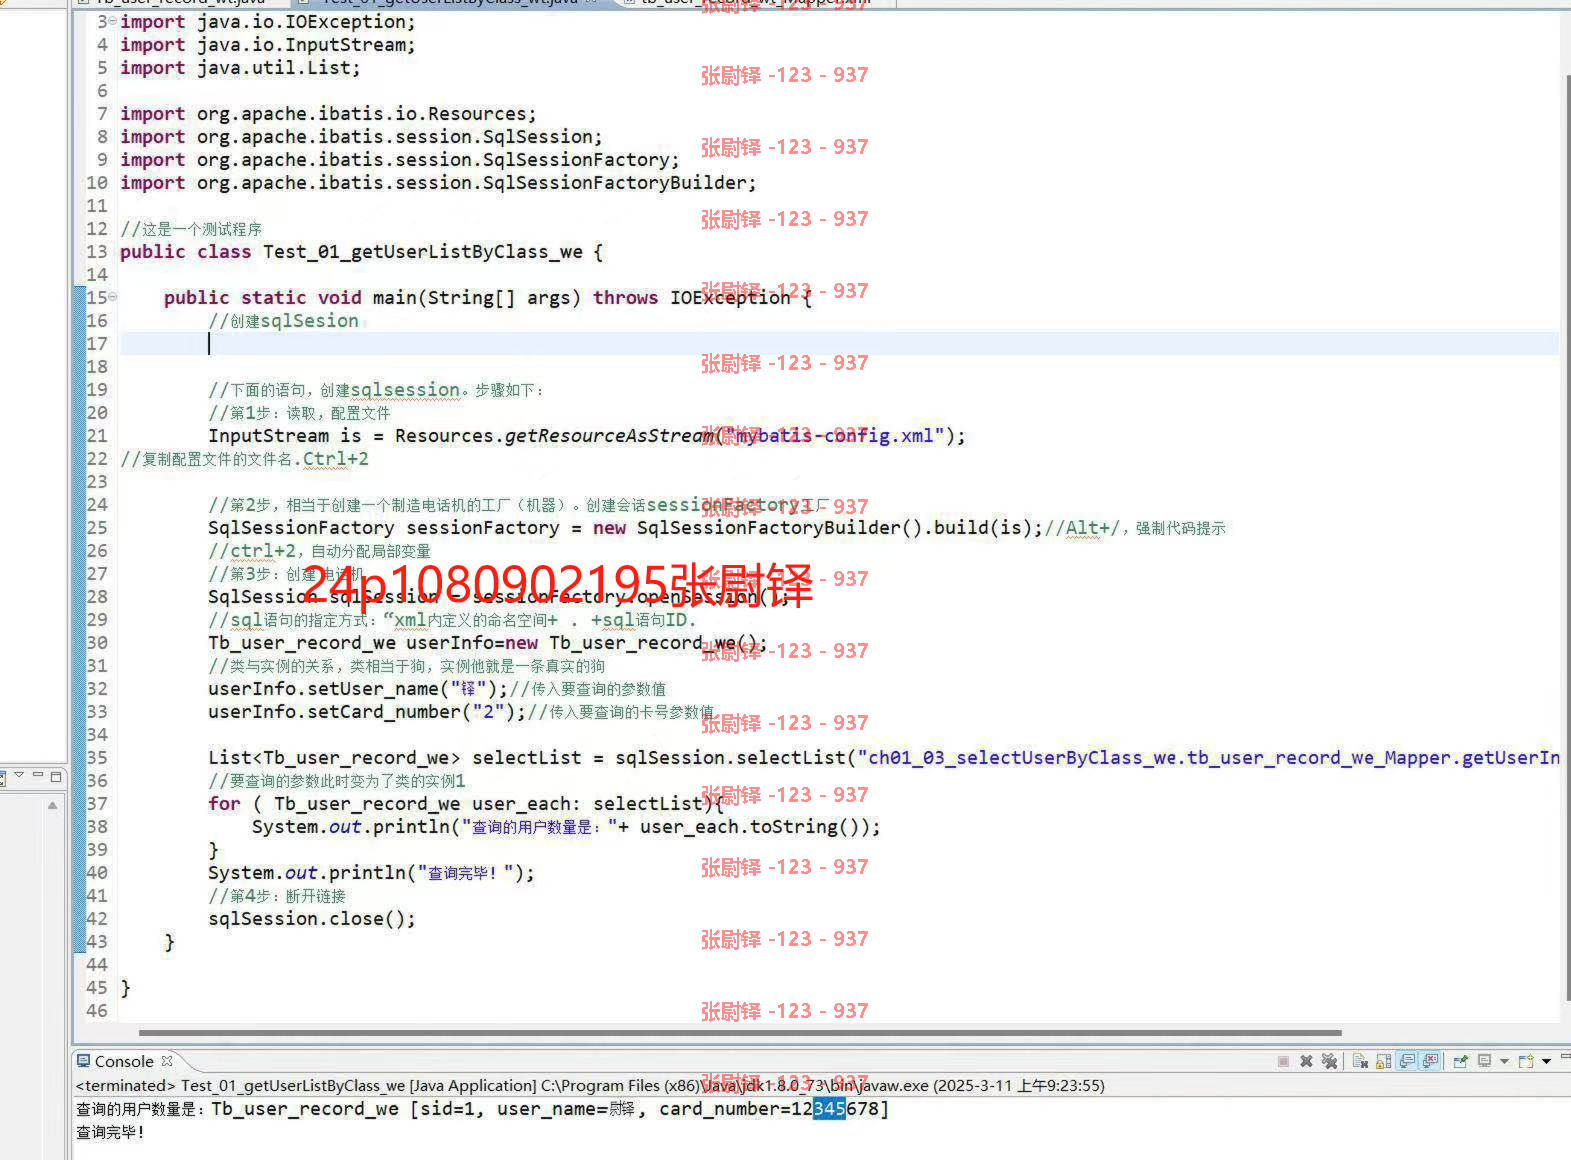Click 'InputStream is' on line 21
This screenshot has width=1571, height=1160.
pos(284,436)
